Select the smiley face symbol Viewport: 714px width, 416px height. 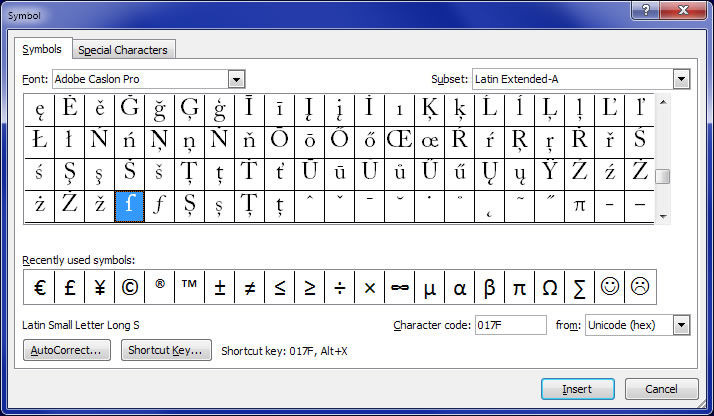click(609, 288)
